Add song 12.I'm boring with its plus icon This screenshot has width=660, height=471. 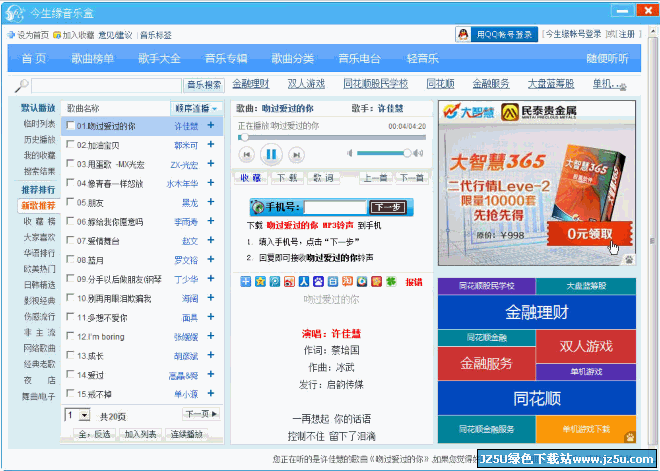click(211, 336)
